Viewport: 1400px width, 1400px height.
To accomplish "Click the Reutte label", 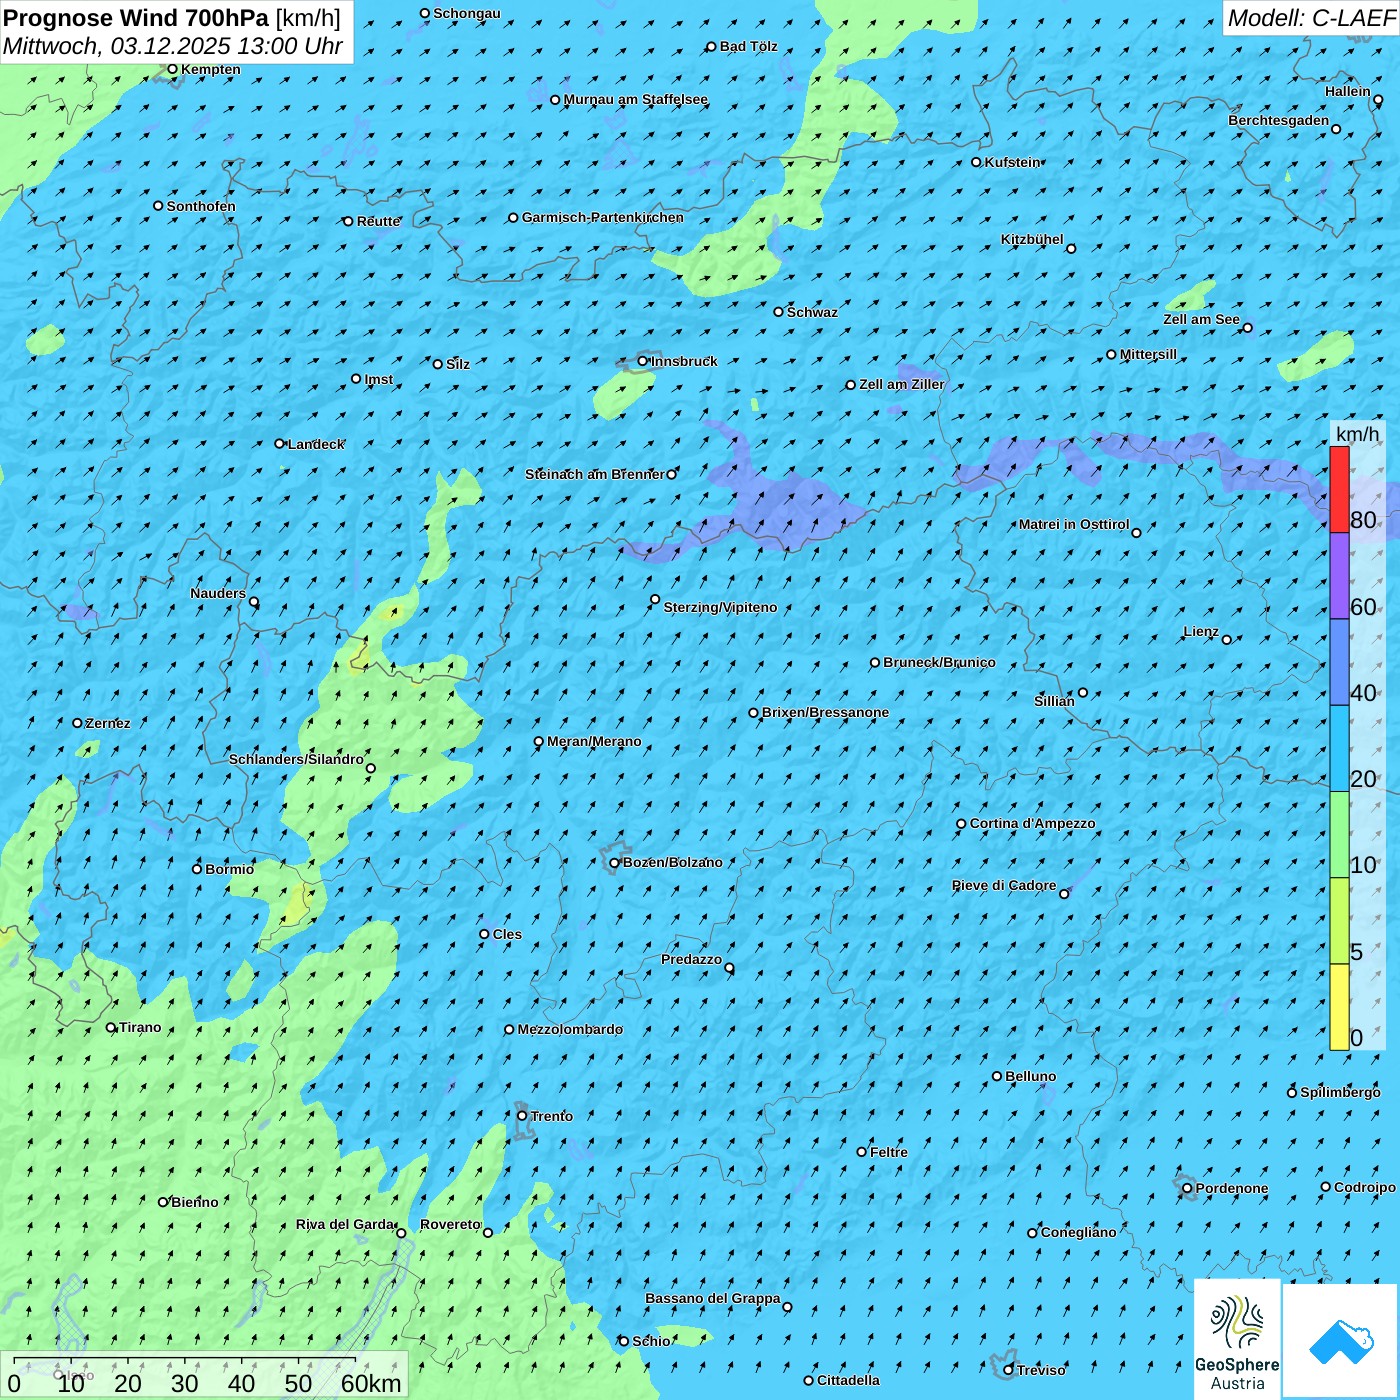I will click(378, 221).
